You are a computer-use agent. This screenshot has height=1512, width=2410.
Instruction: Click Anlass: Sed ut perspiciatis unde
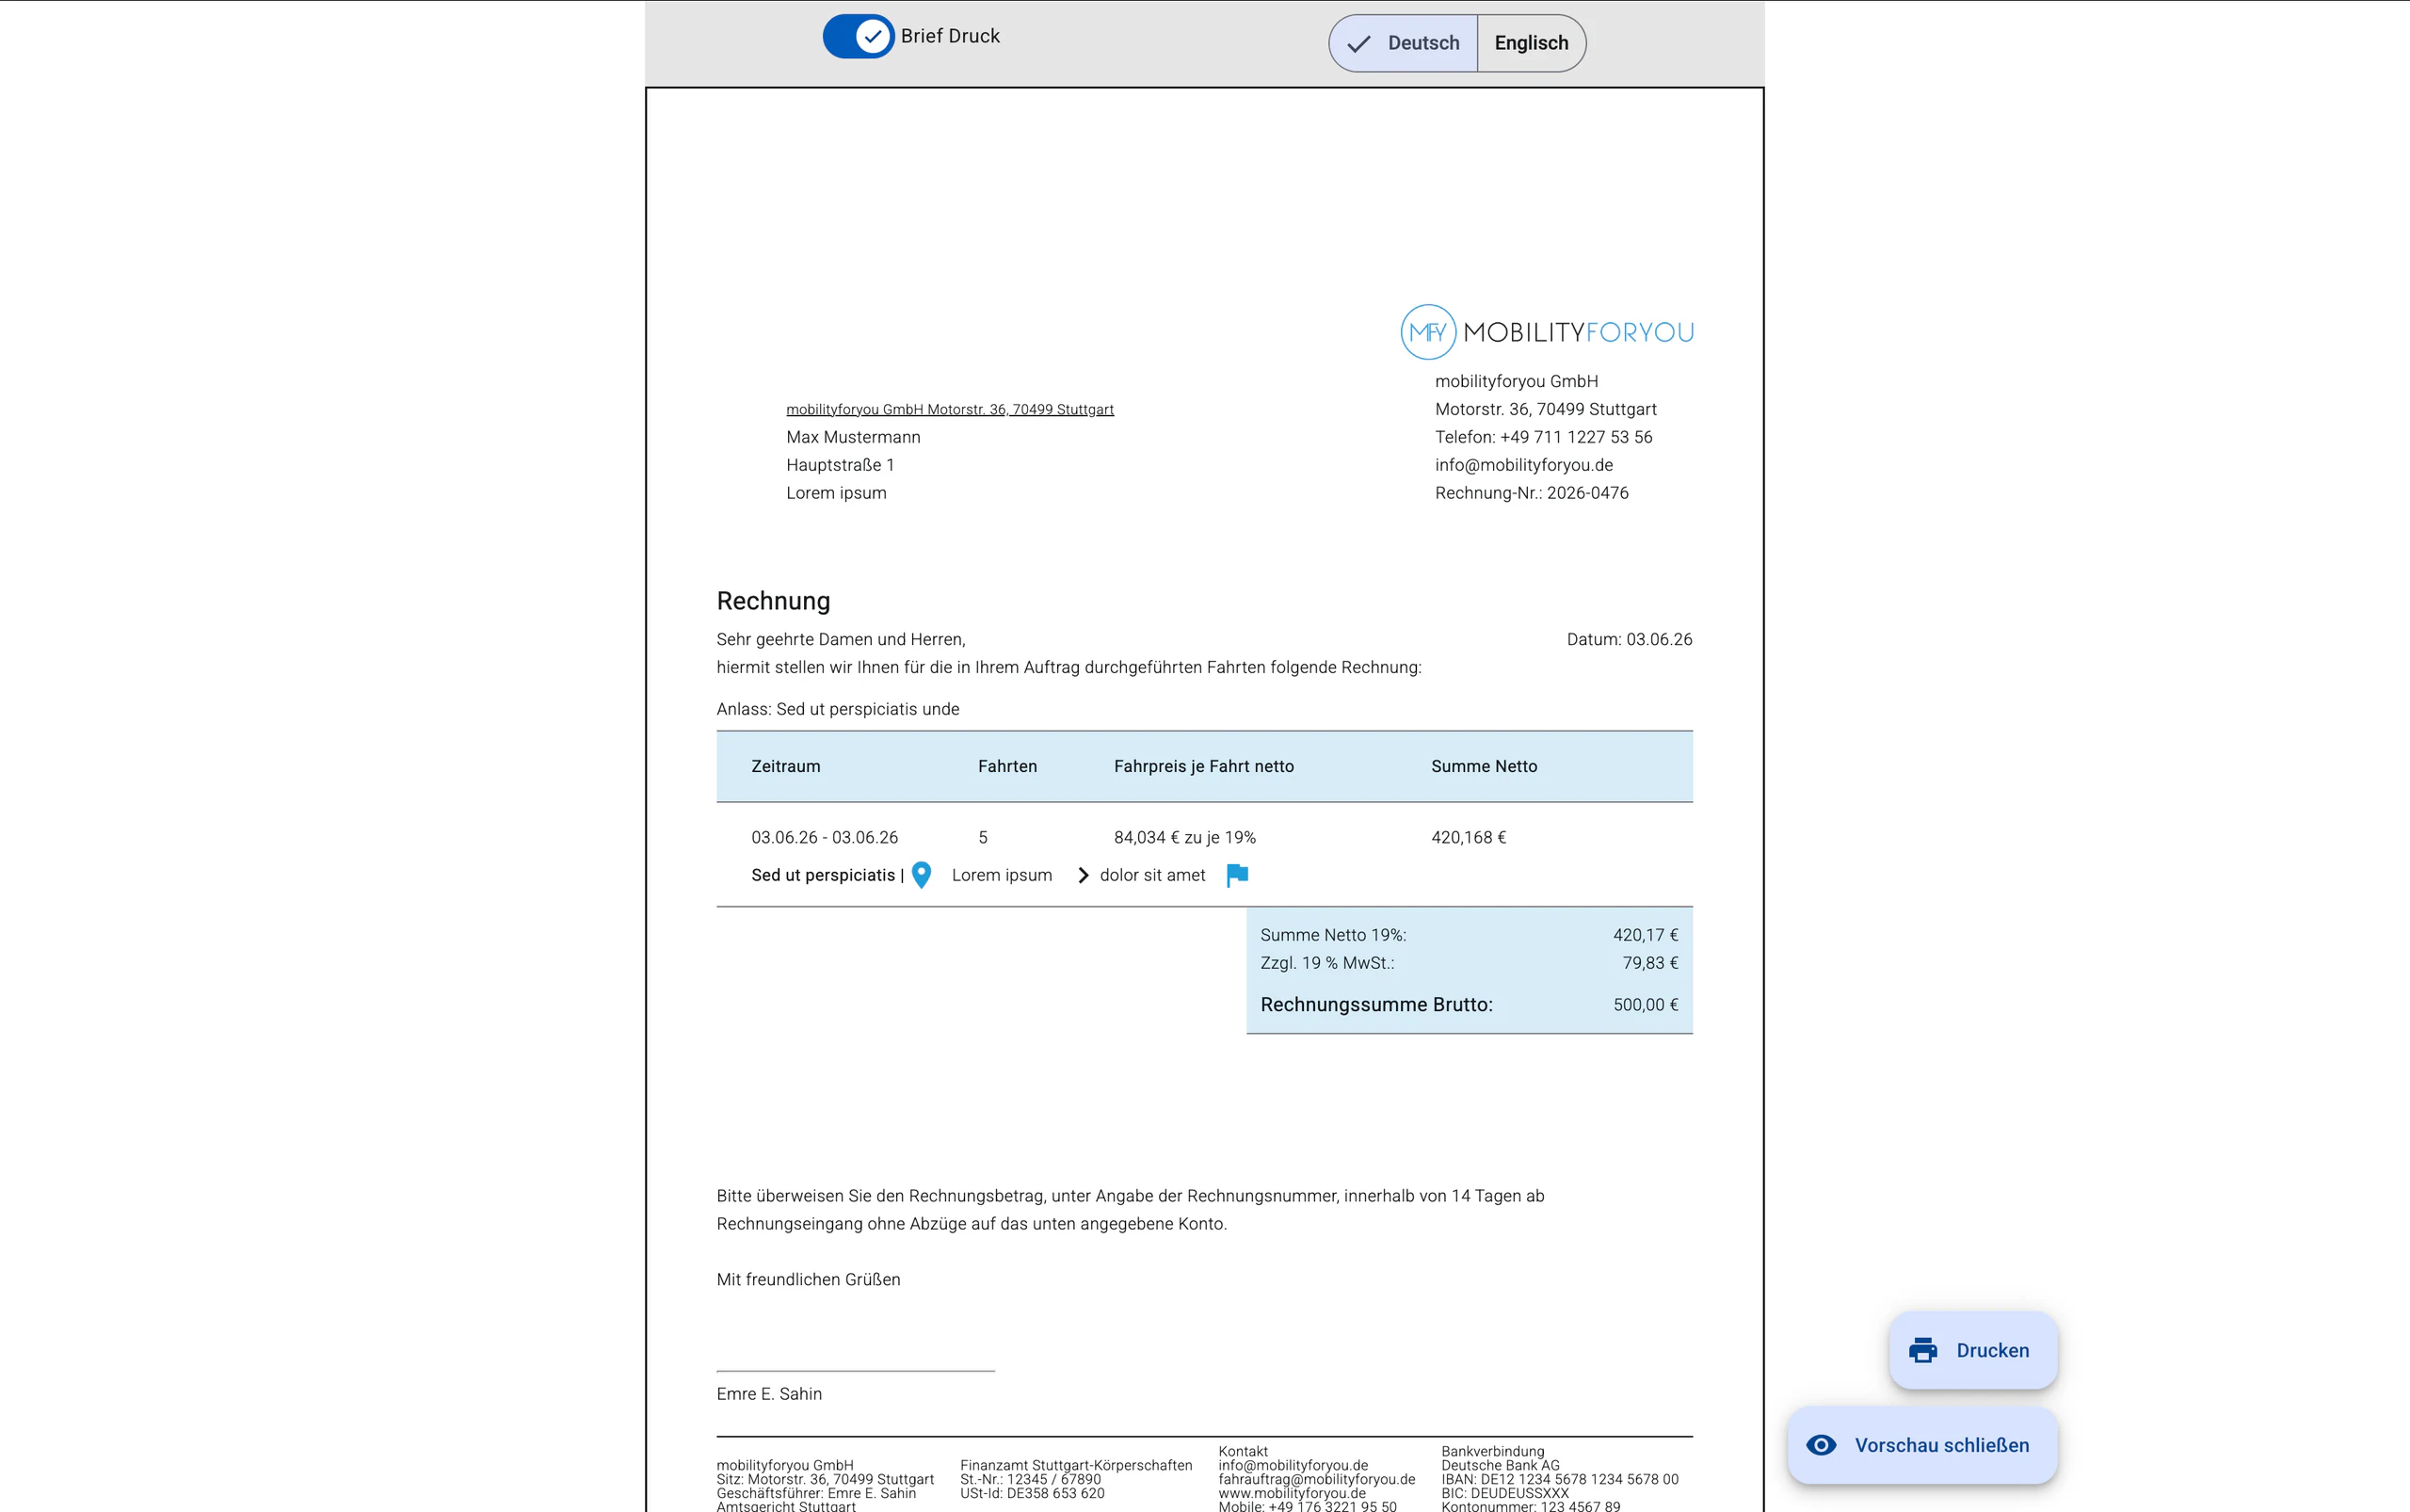click(837, 709)
